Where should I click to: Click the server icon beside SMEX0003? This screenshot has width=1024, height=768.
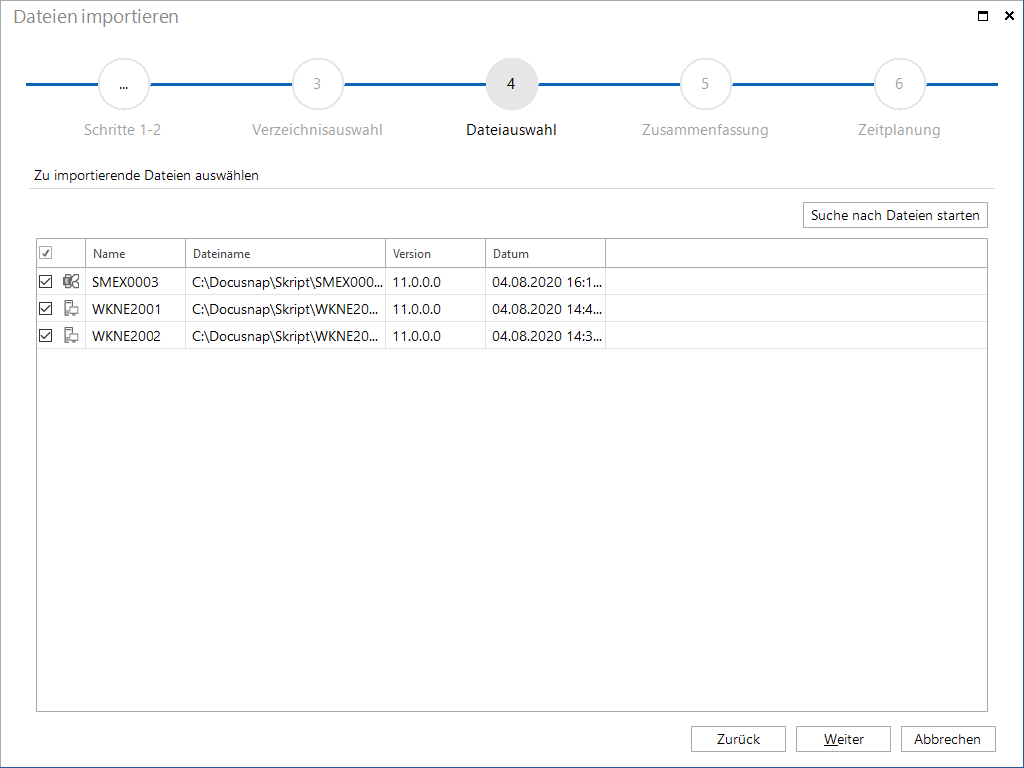tap(71, 281)
